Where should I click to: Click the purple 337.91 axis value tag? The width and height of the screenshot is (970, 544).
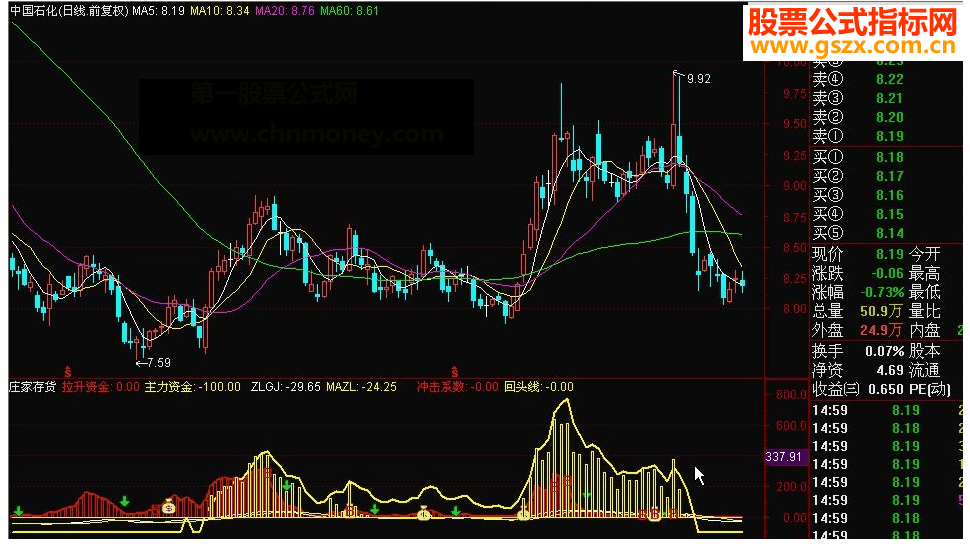[x=784, y=457]
